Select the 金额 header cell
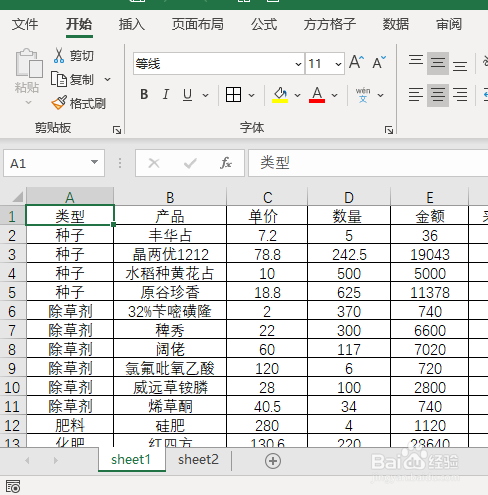This screenshot has width=488, height=495. click(x=429, y=216)
